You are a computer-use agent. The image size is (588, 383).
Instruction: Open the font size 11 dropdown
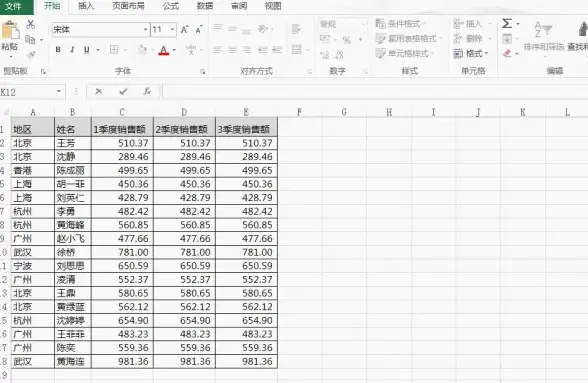click(172, 29)
